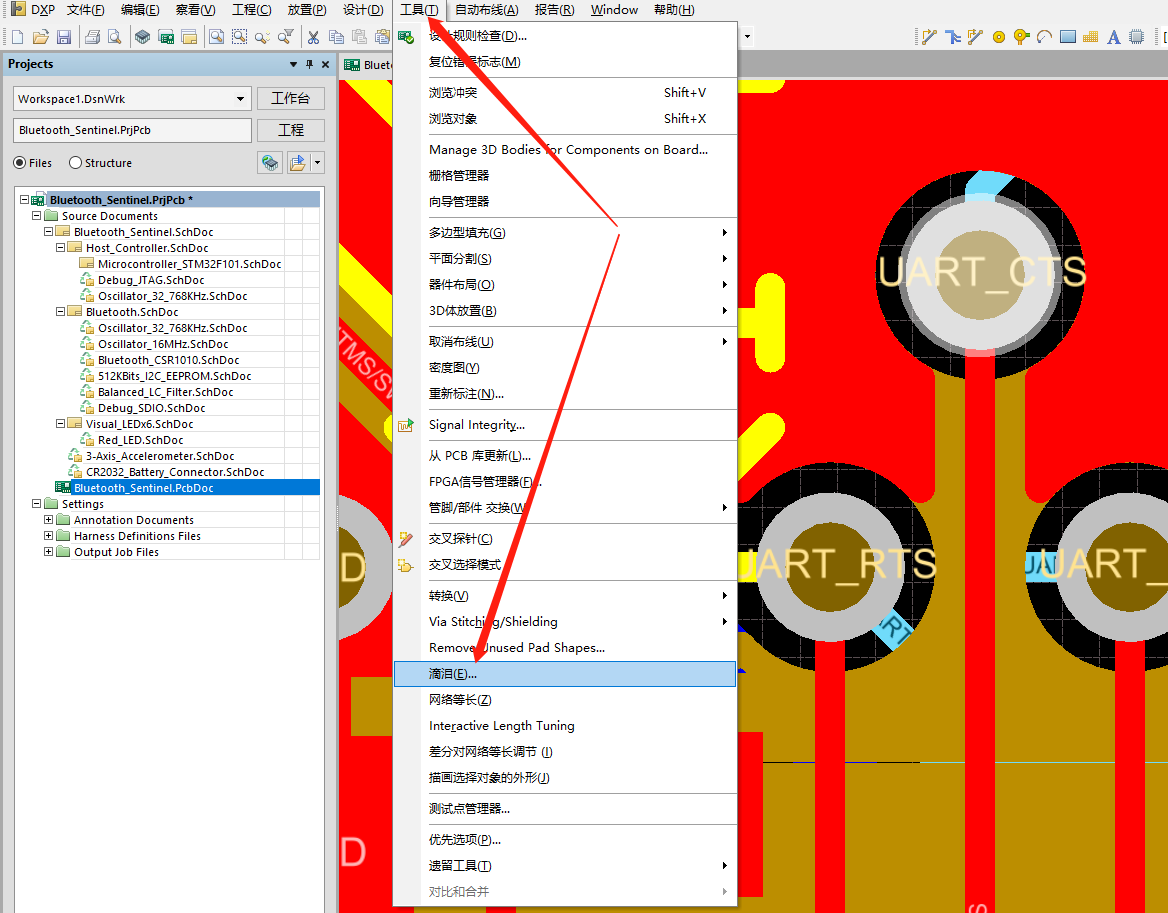
Task: Click the UART_CTS pad on the PCB
Action: coord(981,272)
